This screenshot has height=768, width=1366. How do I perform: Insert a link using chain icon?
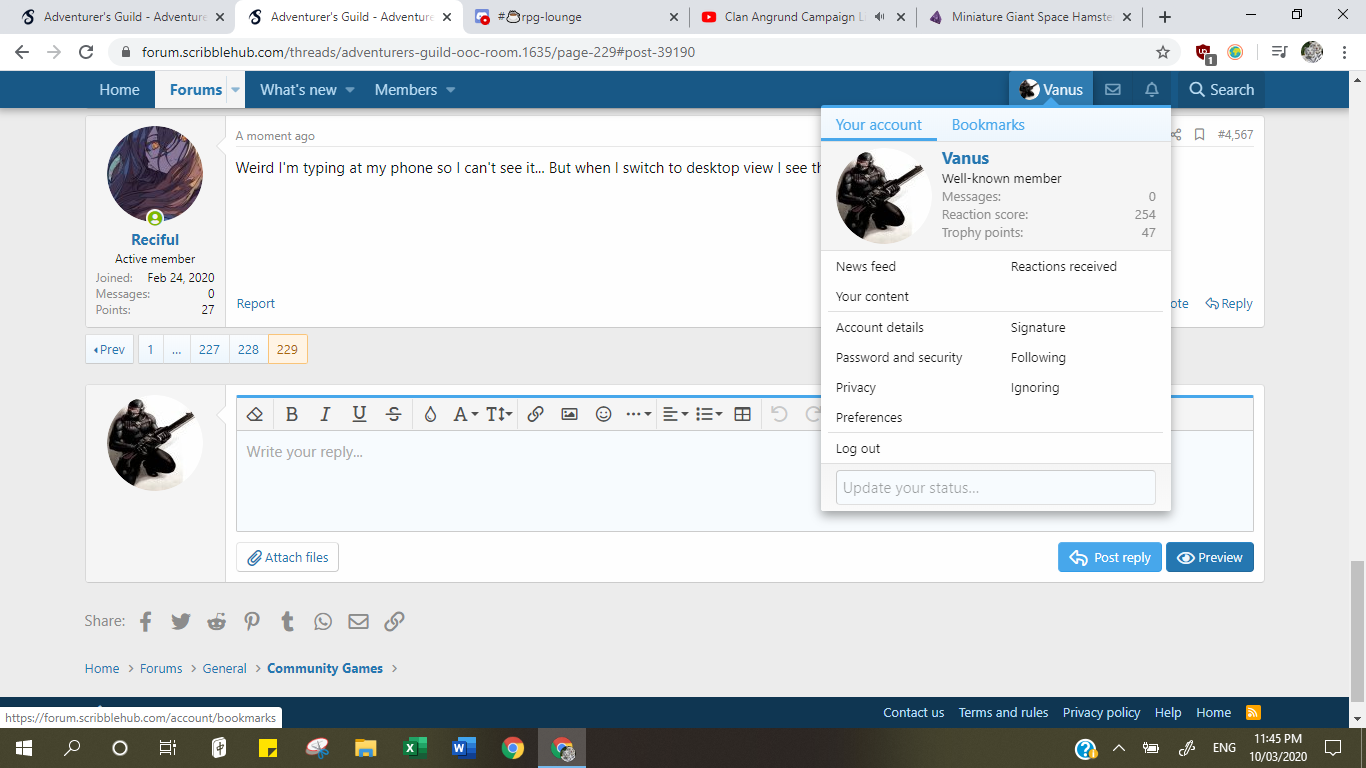(x=535, y=414)
